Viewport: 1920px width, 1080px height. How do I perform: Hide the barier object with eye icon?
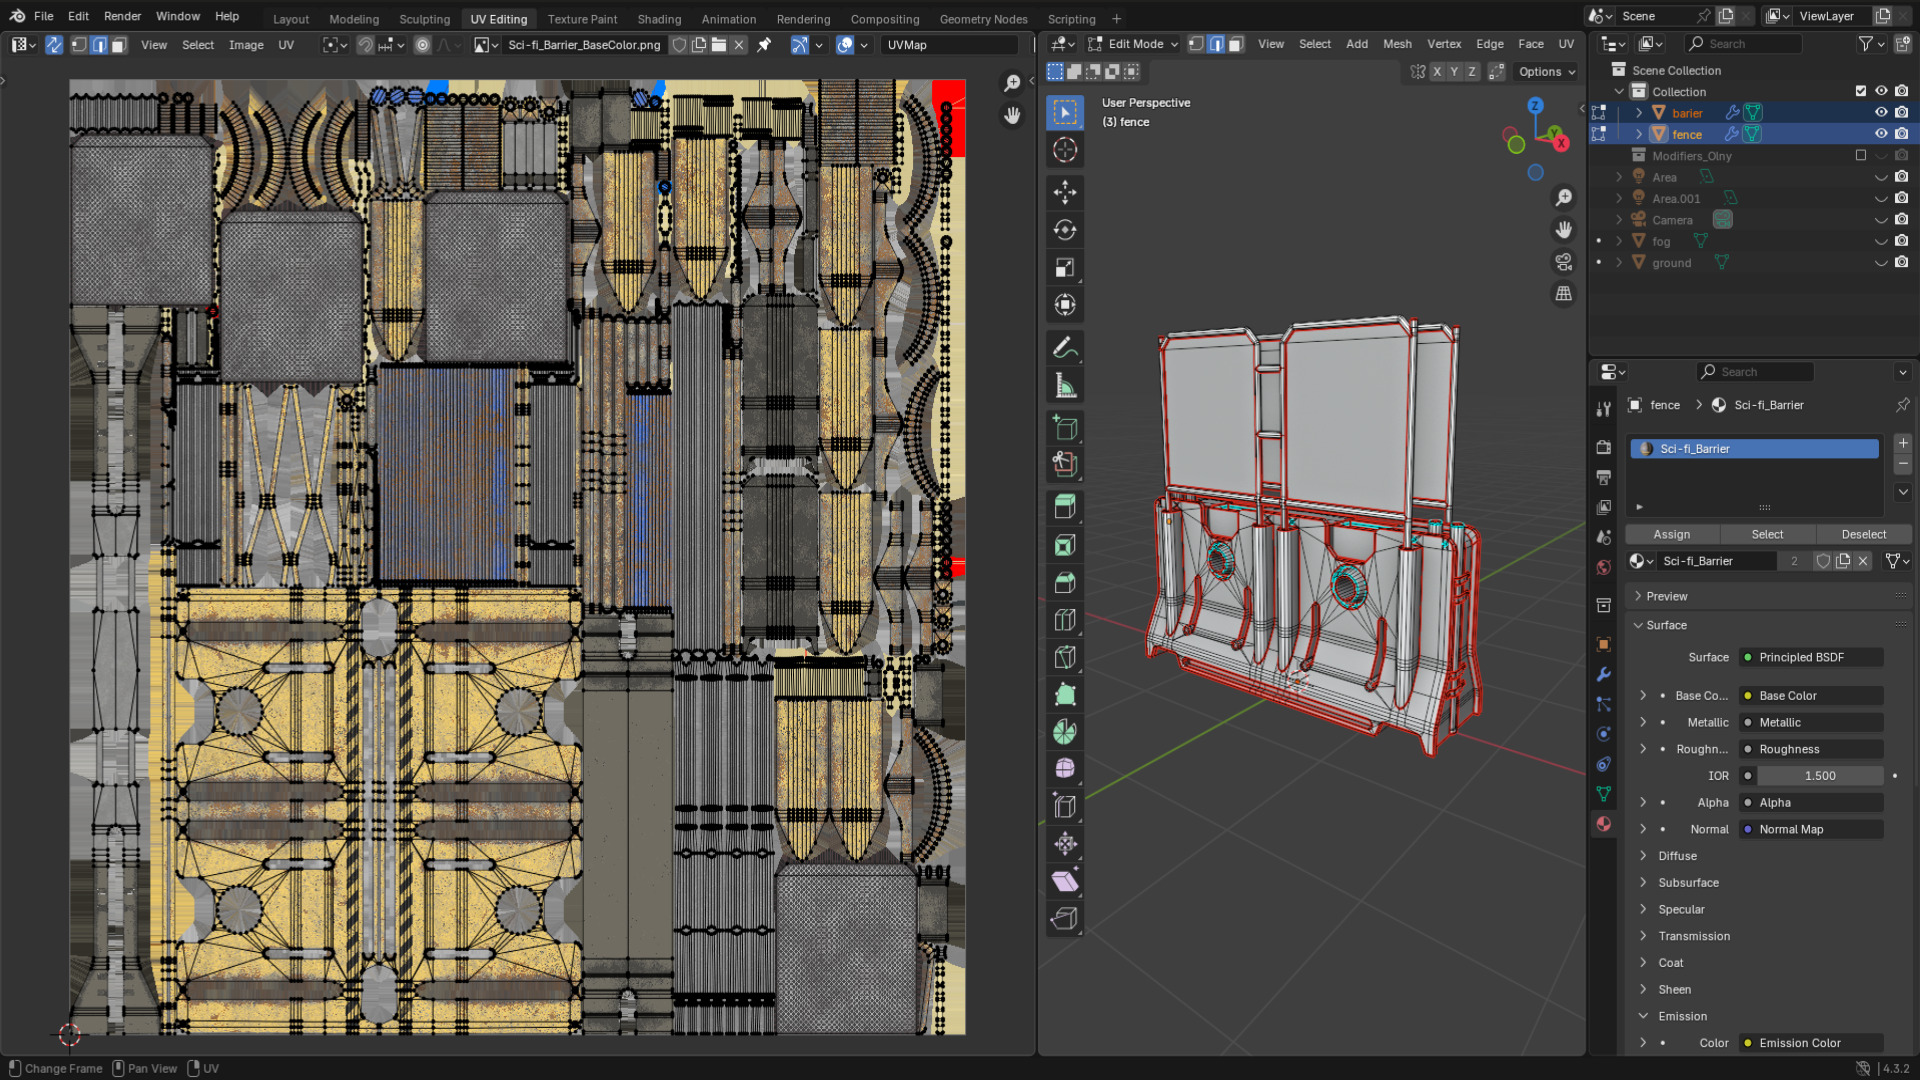[x=1881, y=113]
